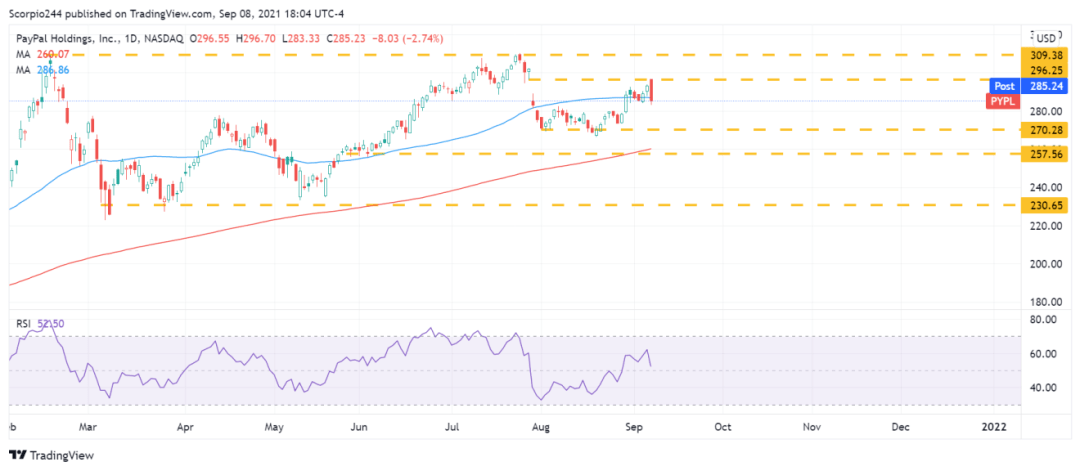Click the large red last candlestick
The width and height of the screenshot is (1080, 471).
pyautogui.click(x=652, y=90)
